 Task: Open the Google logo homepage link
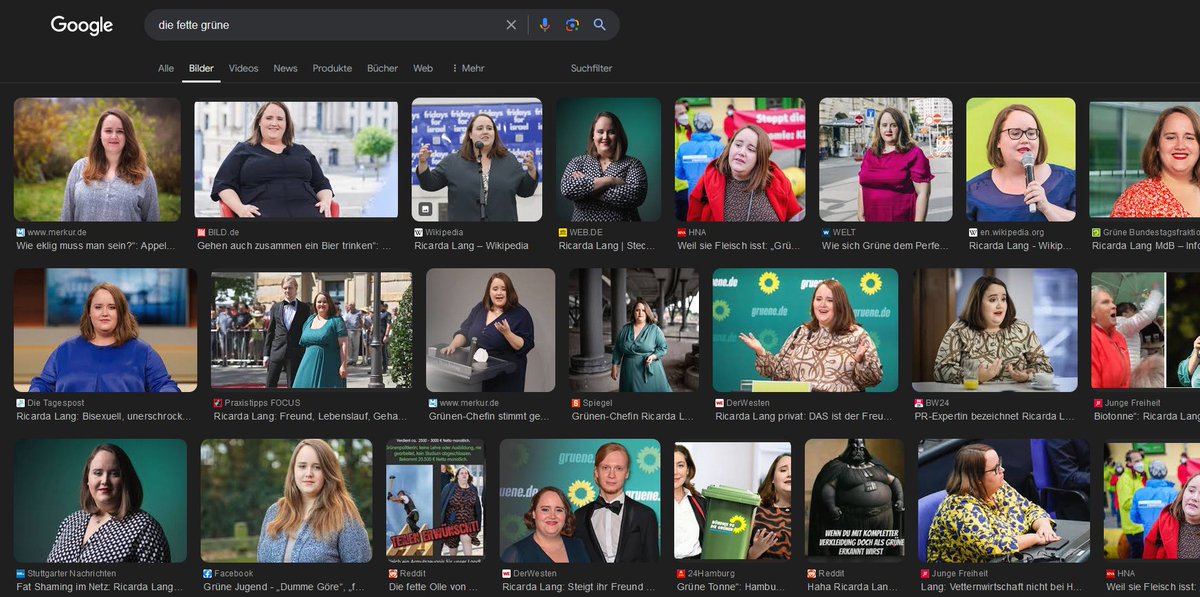click(x=82, y=26)
